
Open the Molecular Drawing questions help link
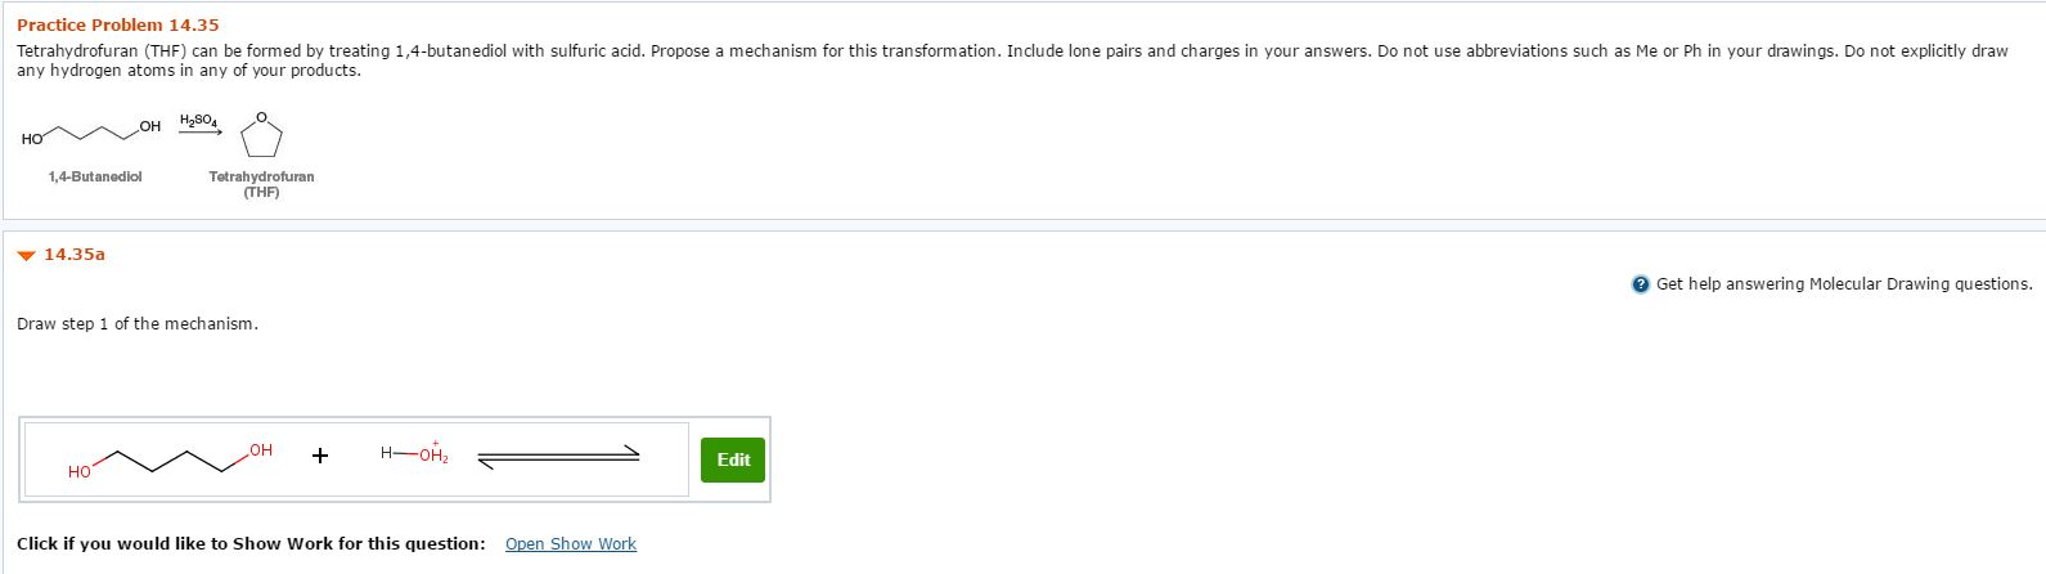tap(1844, 284)
